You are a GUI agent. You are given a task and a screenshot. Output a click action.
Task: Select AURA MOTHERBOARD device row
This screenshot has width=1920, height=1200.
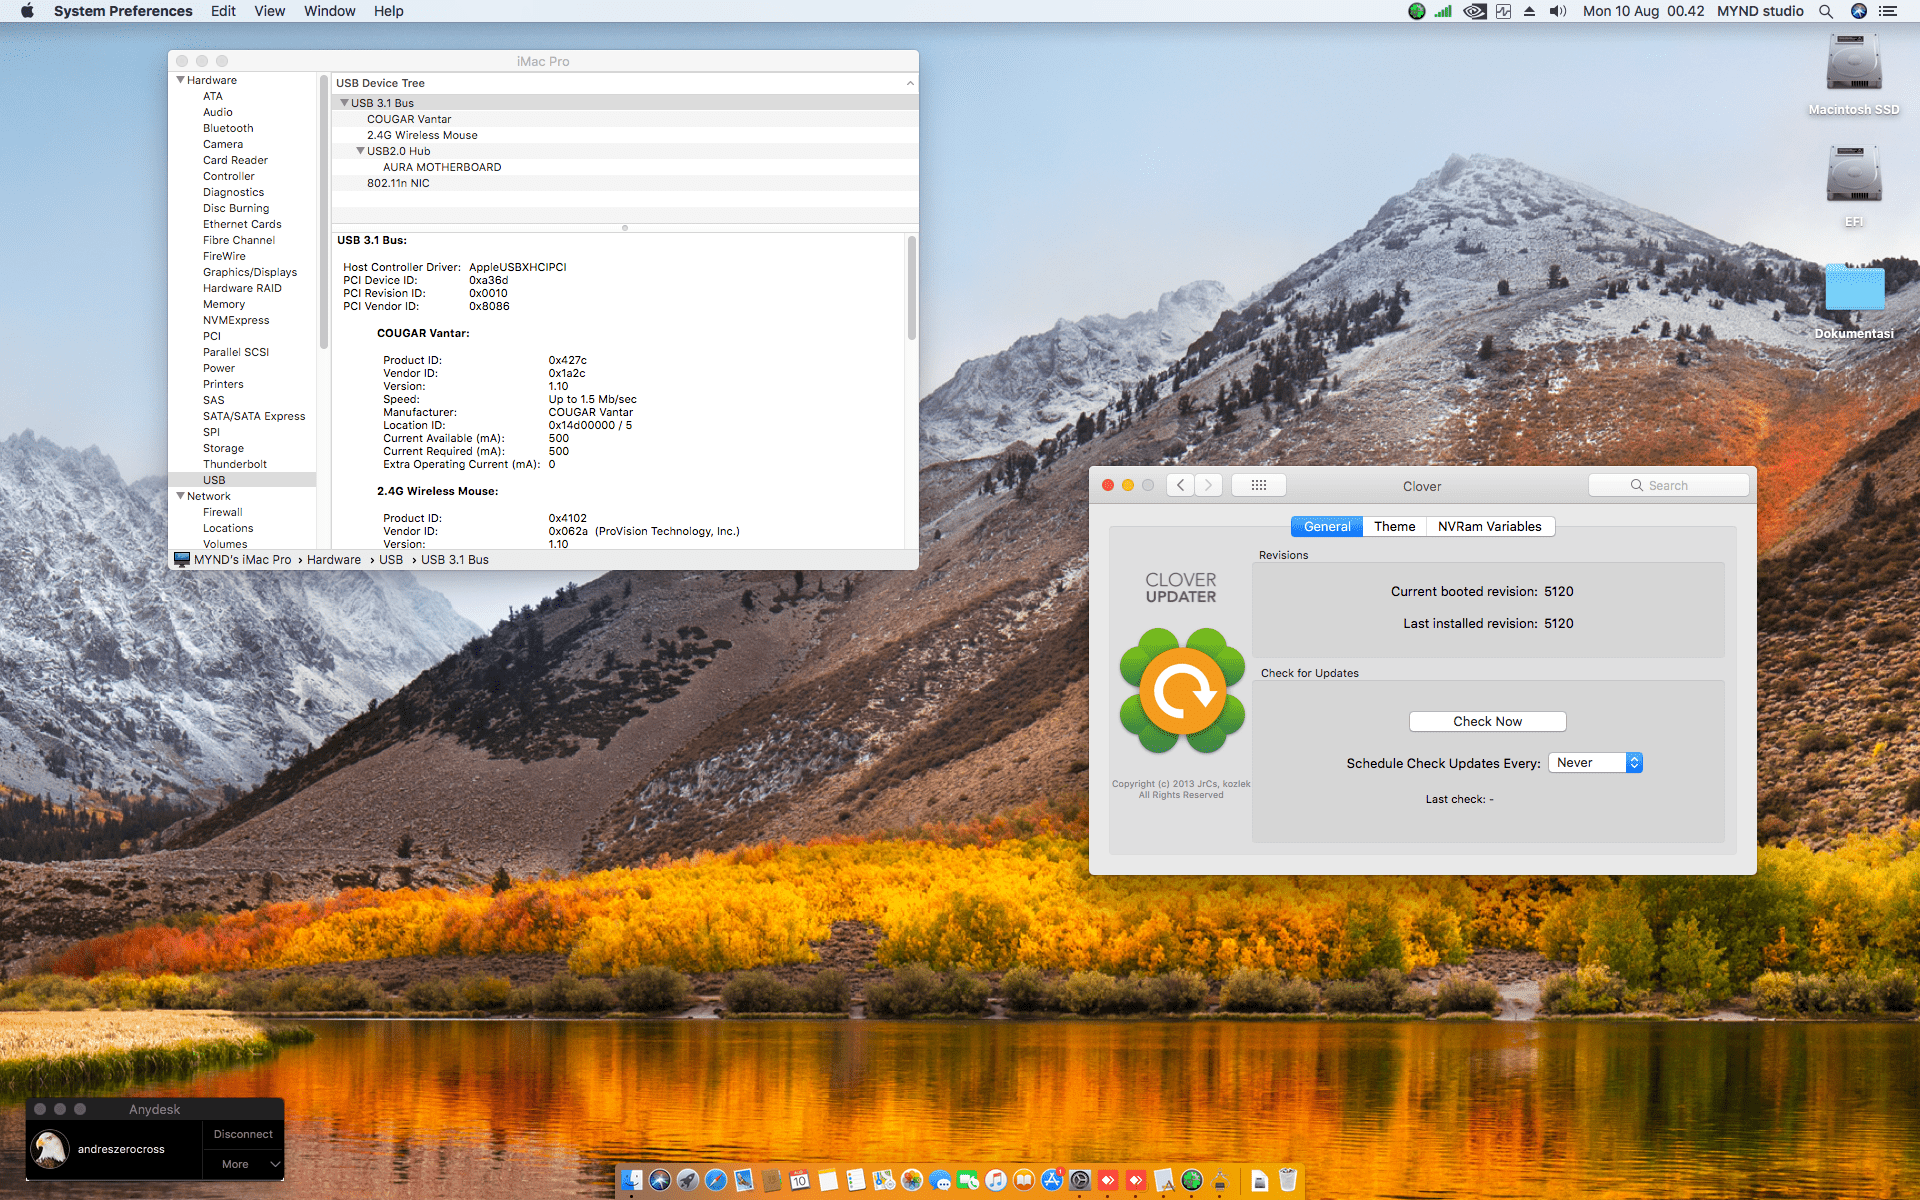tap(625, 167)
